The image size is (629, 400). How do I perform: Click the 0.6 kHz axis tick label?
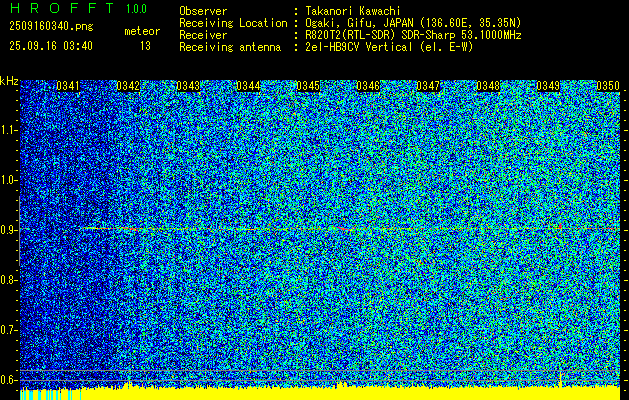[7, 380]
